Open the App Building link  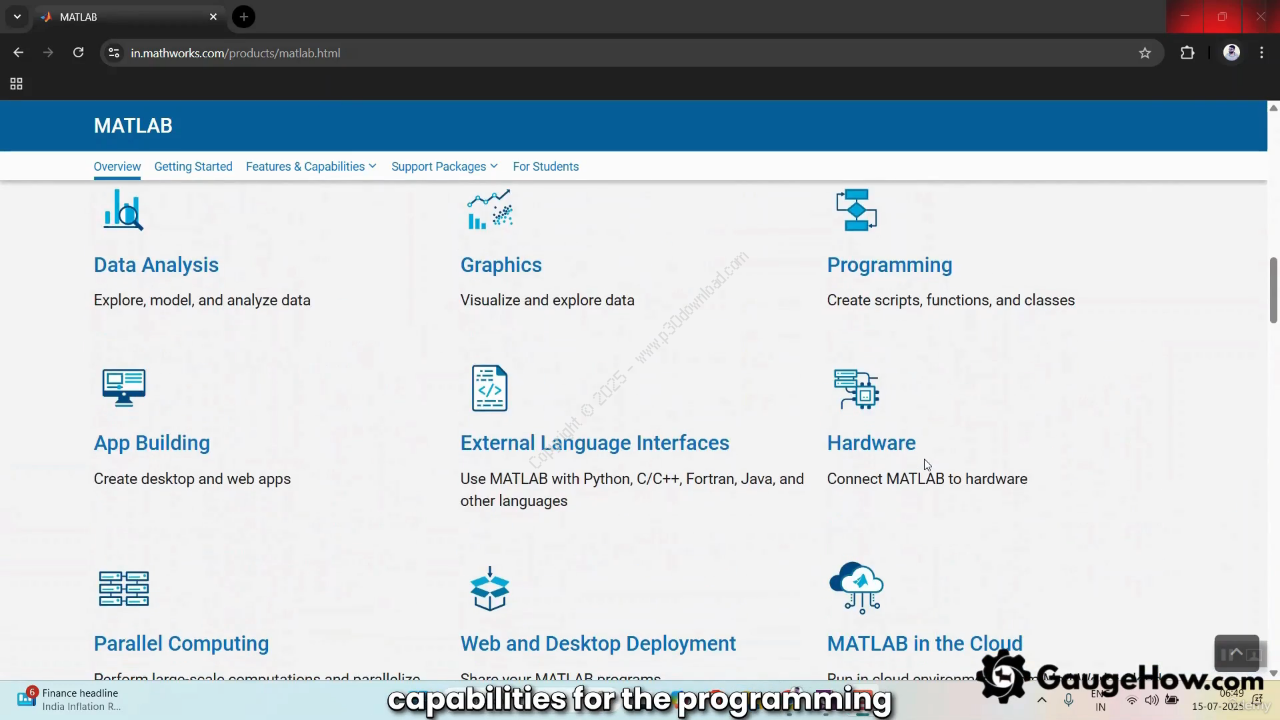pyautogui.click(x=152, y=443)
